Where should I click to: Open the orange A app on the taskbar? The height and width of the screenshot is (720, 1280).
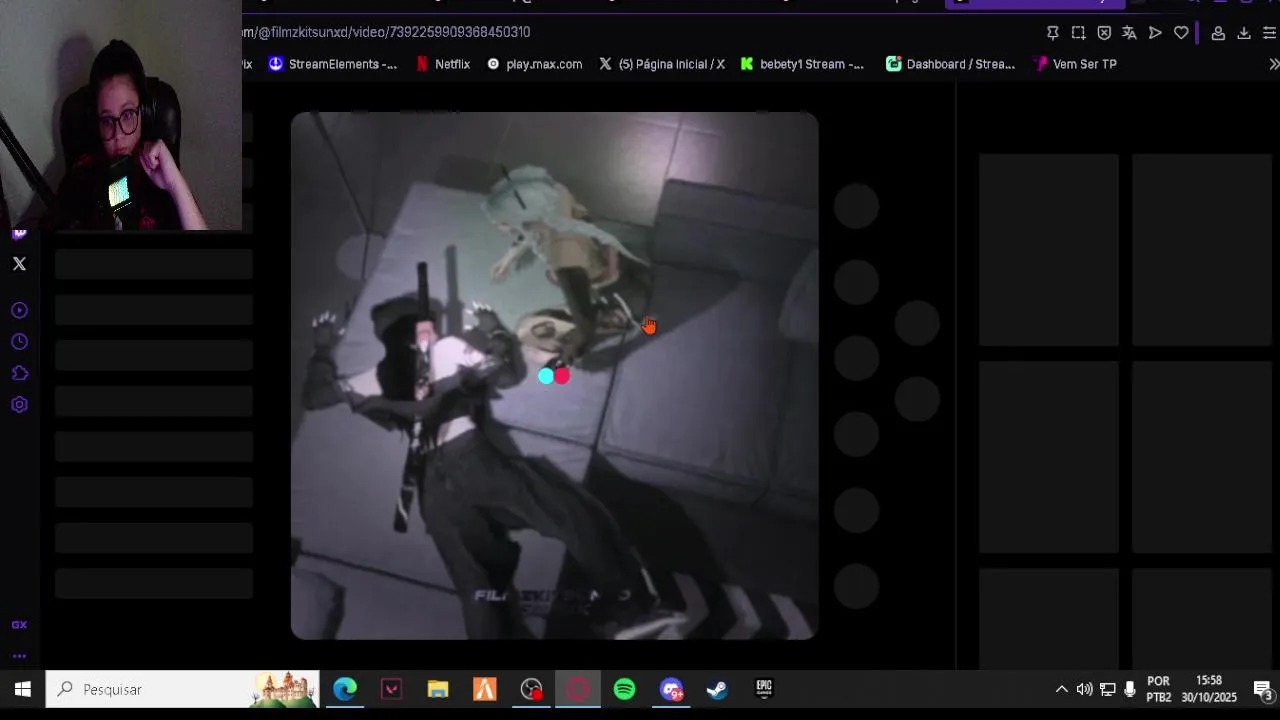pos(485,689)
